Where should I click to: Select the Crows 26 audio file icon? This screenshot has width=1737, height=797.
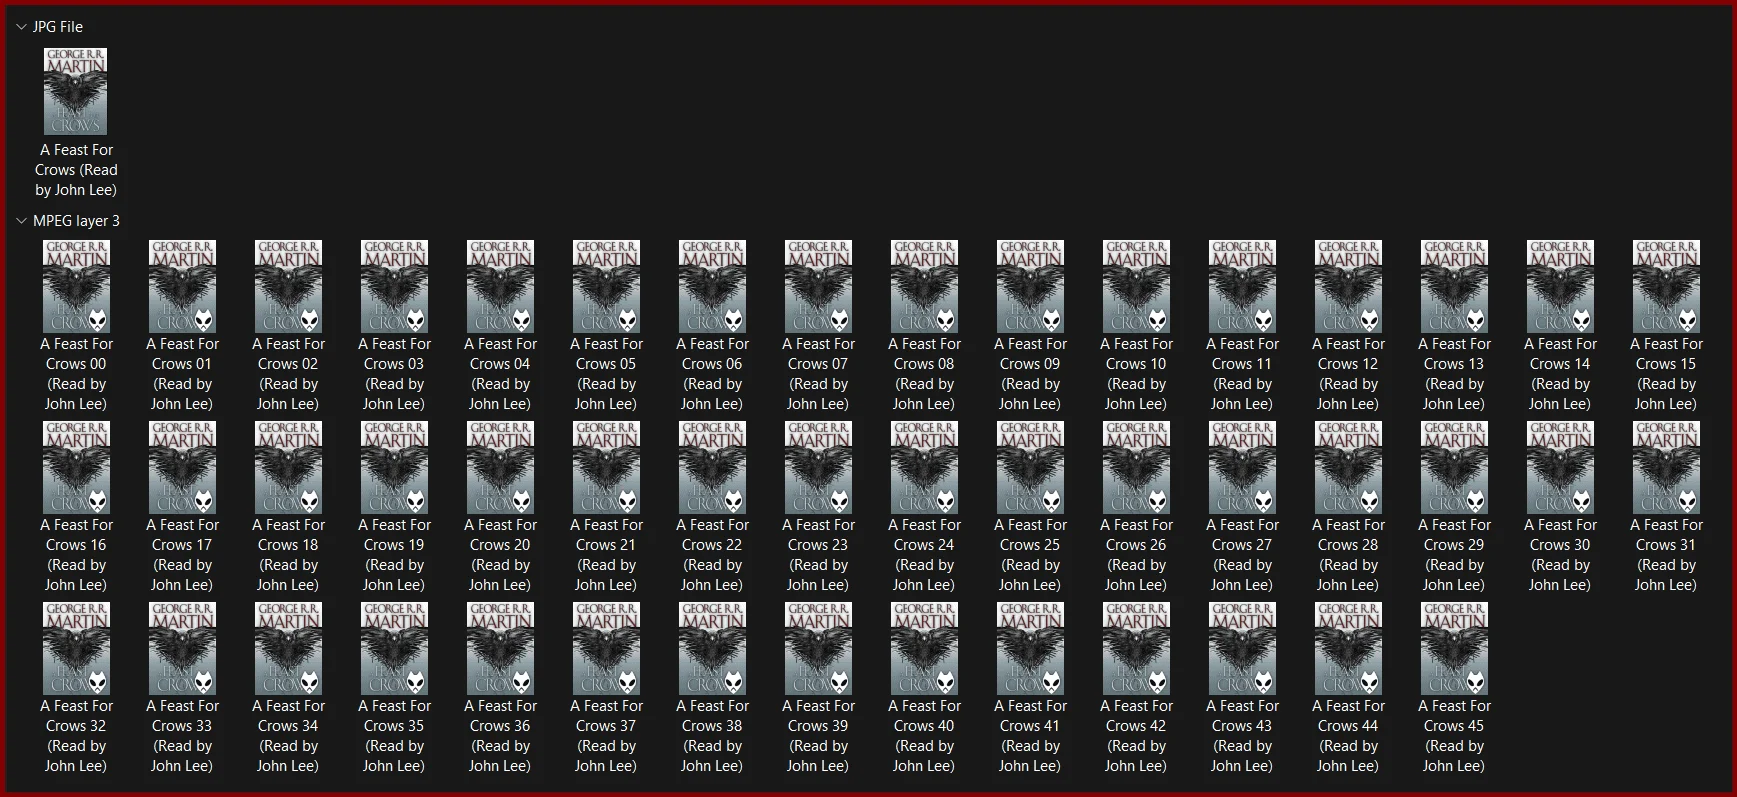[1136, 467]
